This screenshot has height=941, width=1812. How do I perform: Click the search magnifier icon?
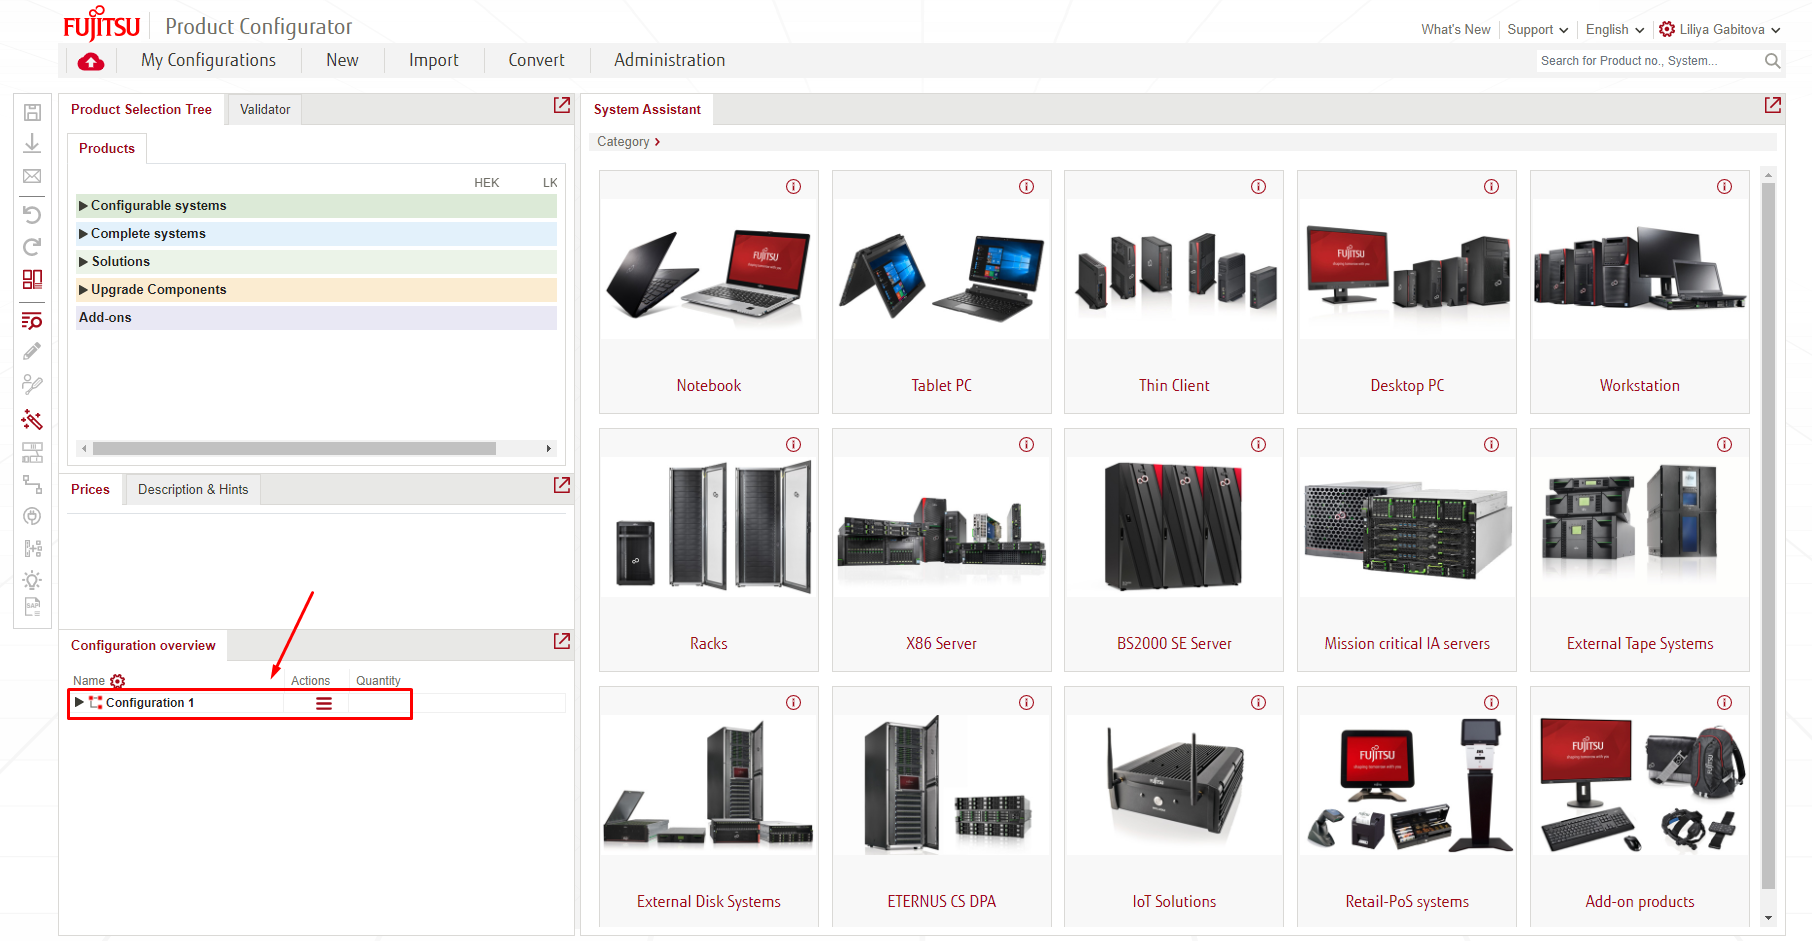1772,61
